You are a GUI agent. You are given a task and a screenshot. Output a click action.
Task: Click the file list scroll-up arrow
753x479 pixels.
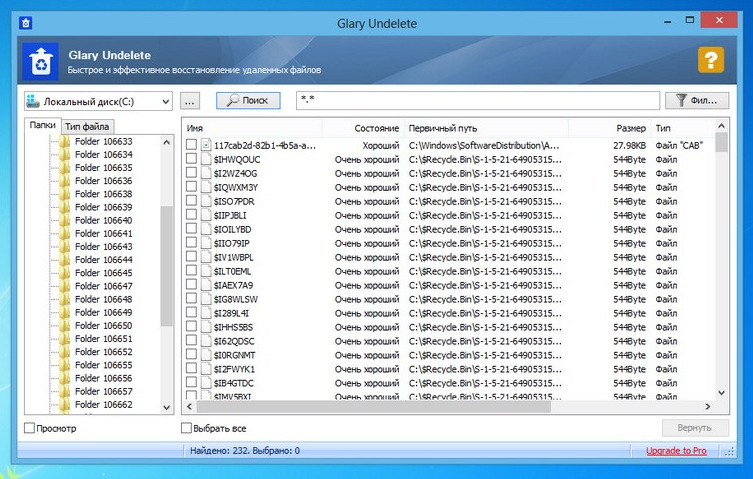(721, 126)
